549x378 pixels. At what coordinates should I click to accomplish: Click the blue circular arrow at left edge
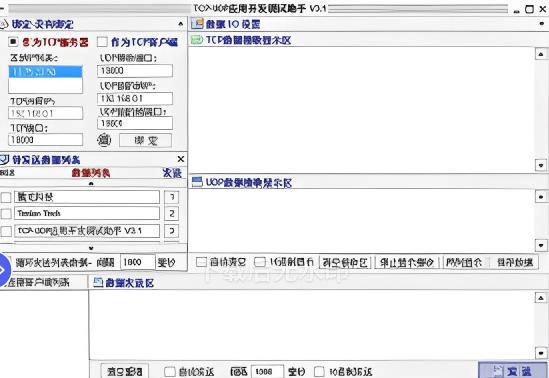pos(3,270)
